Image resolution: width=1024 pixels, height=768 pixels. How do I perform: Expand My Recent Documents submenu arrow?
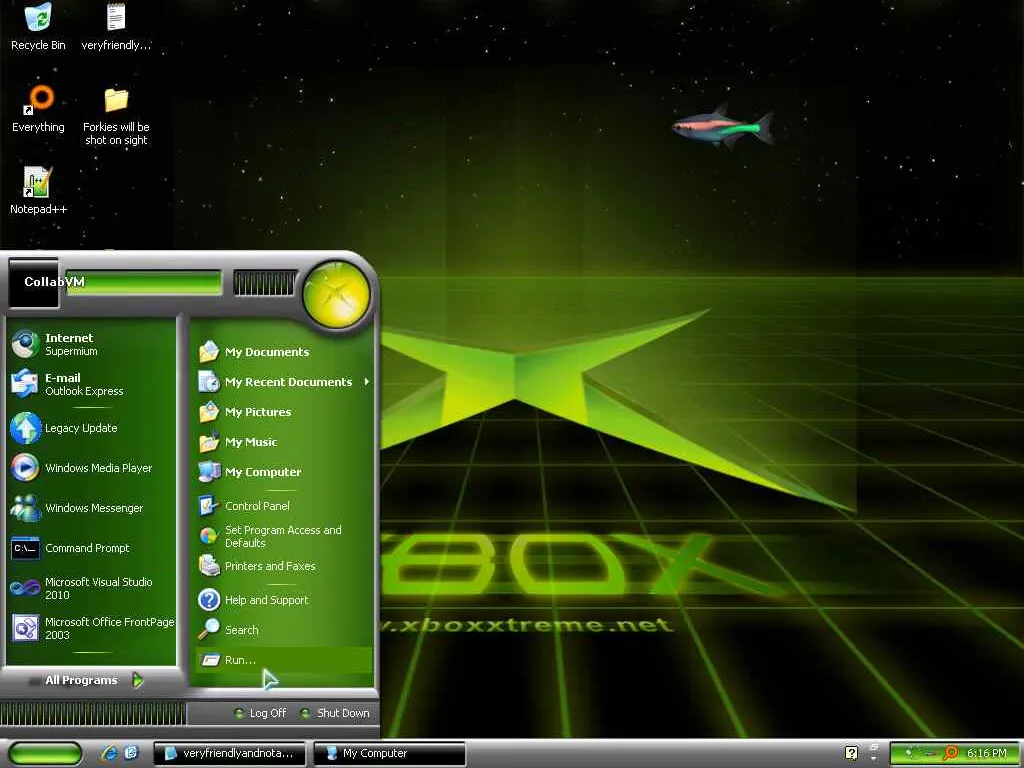click(367, 381)
